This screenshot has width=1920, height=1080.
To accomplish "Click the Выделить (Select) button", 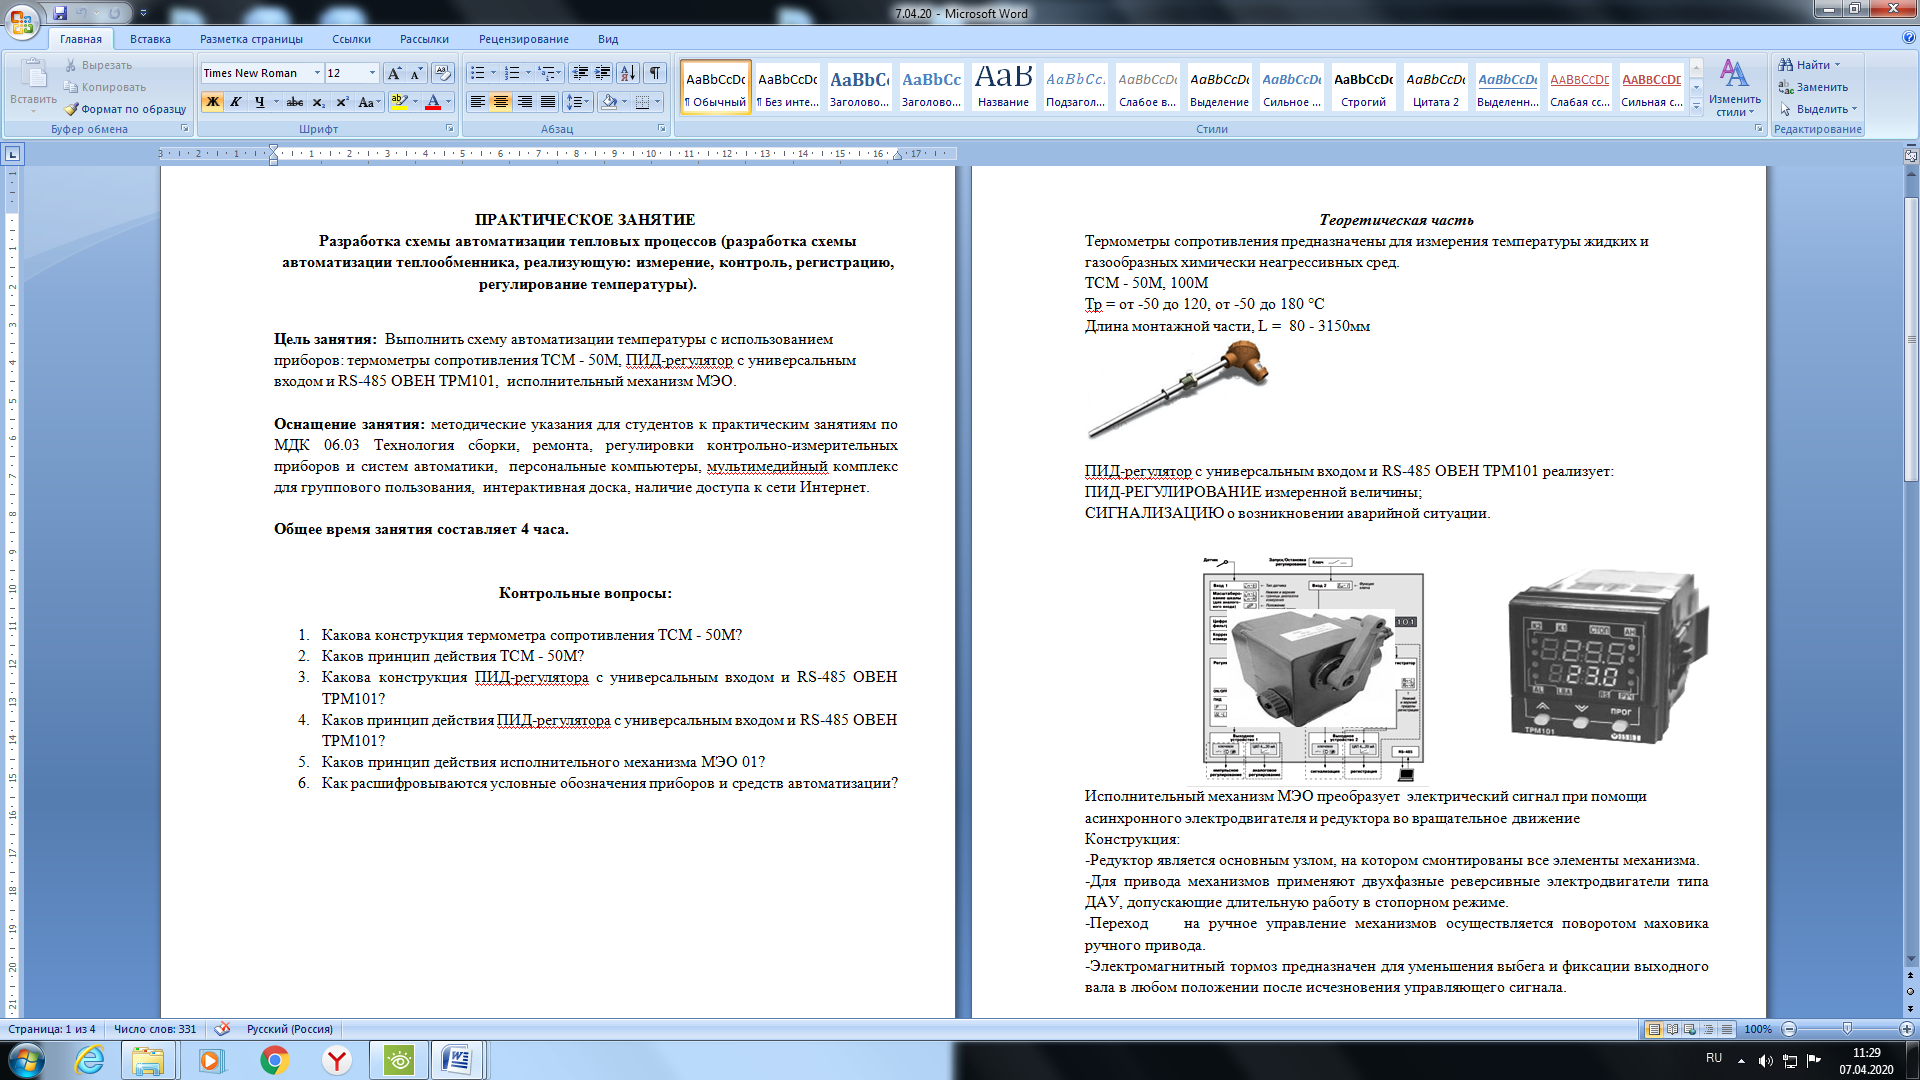I will pos(1817,109).
